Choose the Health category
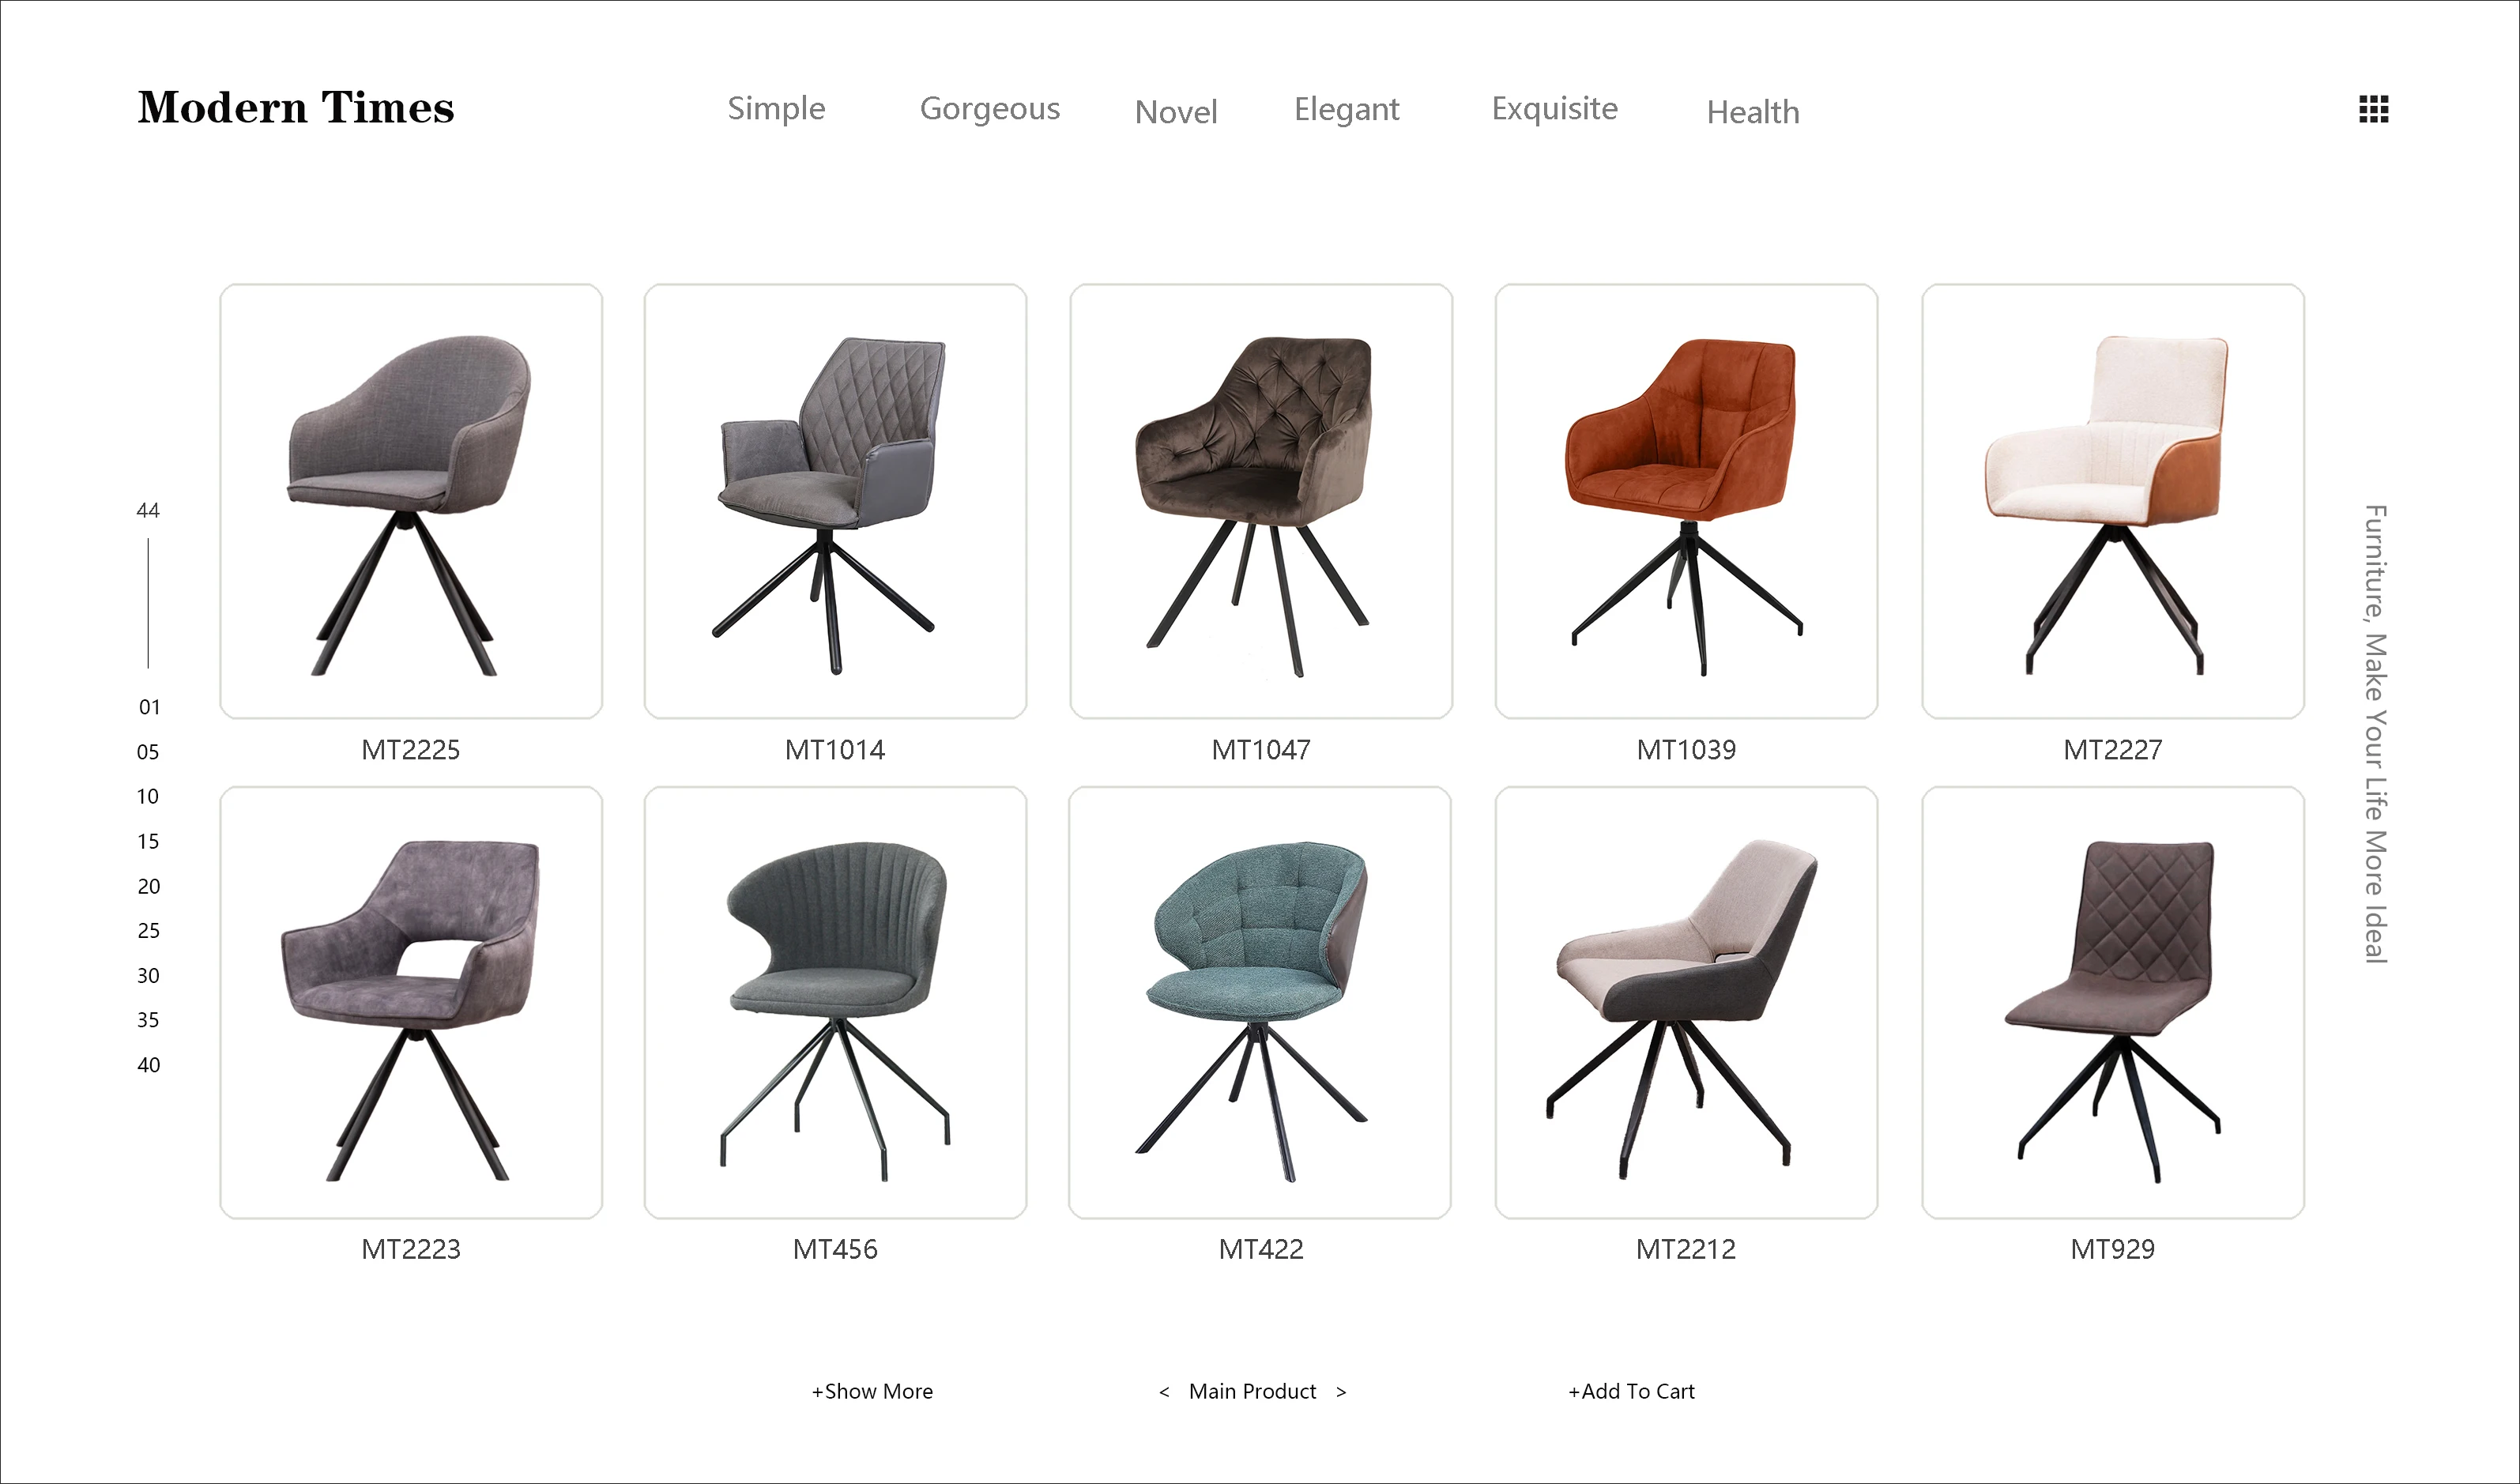The height and width of the screenshot is (1484, 2520). (1752, 112)
